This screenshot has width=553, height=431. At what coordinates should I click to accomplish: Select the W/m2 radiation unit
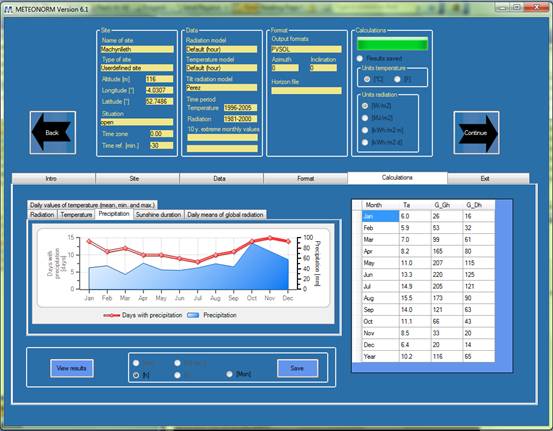[365, 105]
